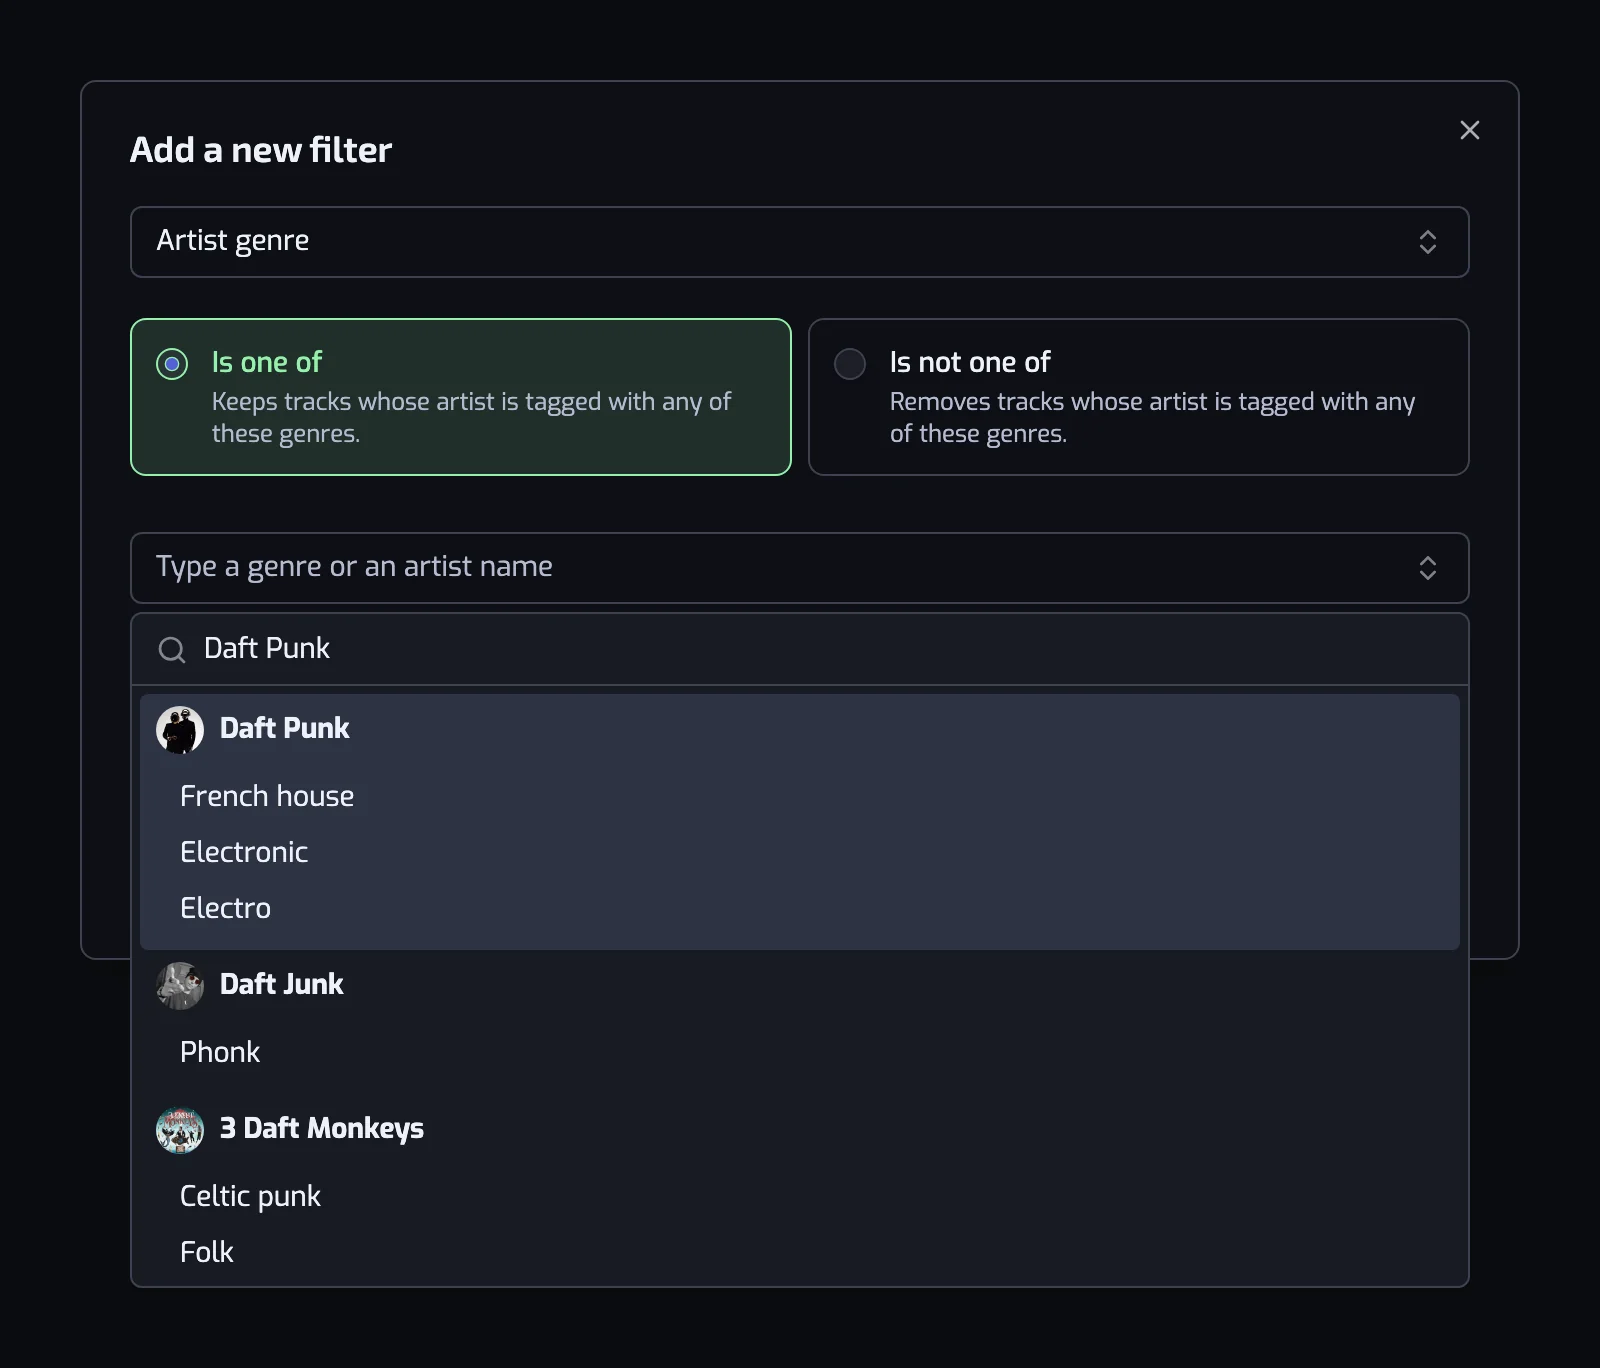The height and width of the screenshot is (1368, 1600).
Task: Click the Daft Punk artist avatar
Action: coord(180,730)
